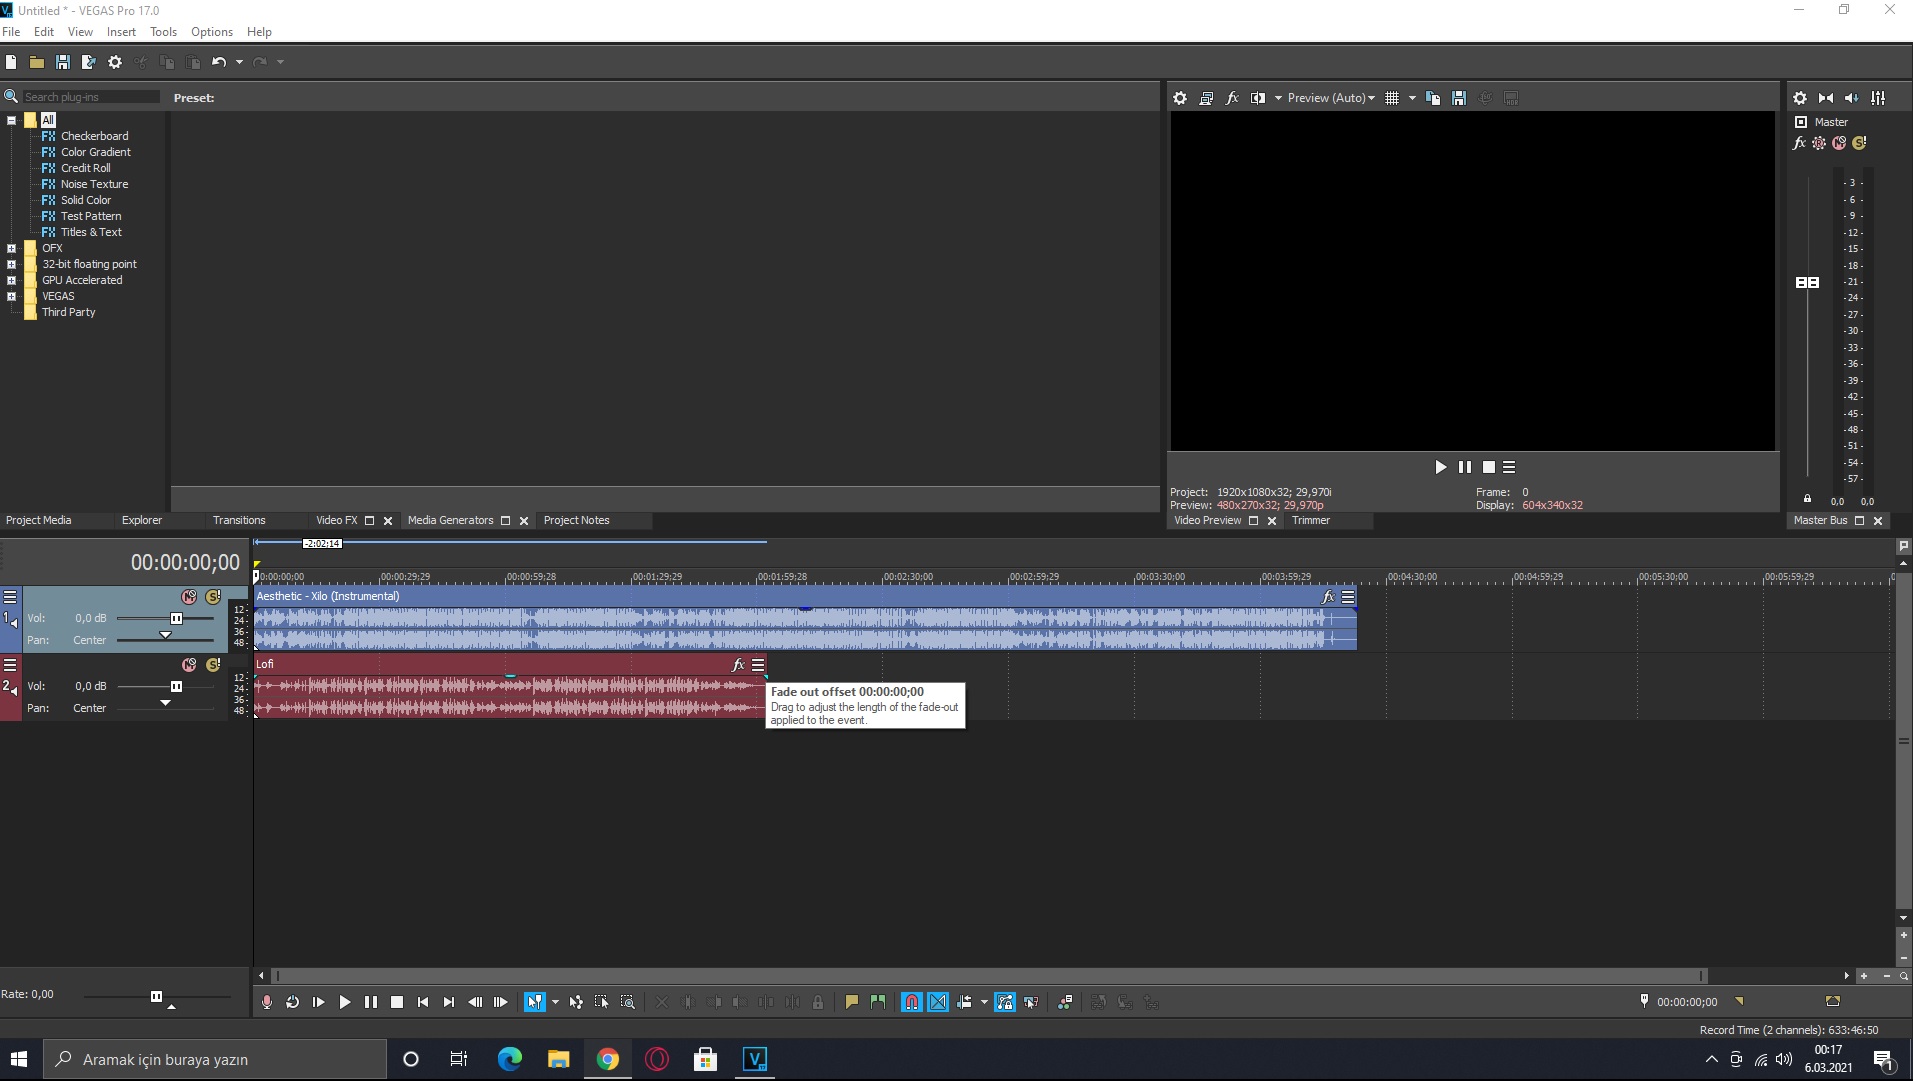Viewport: 1913px width, 1081px height.
Task: Open overlays grid dropdown arrow
Action: 1412,98
